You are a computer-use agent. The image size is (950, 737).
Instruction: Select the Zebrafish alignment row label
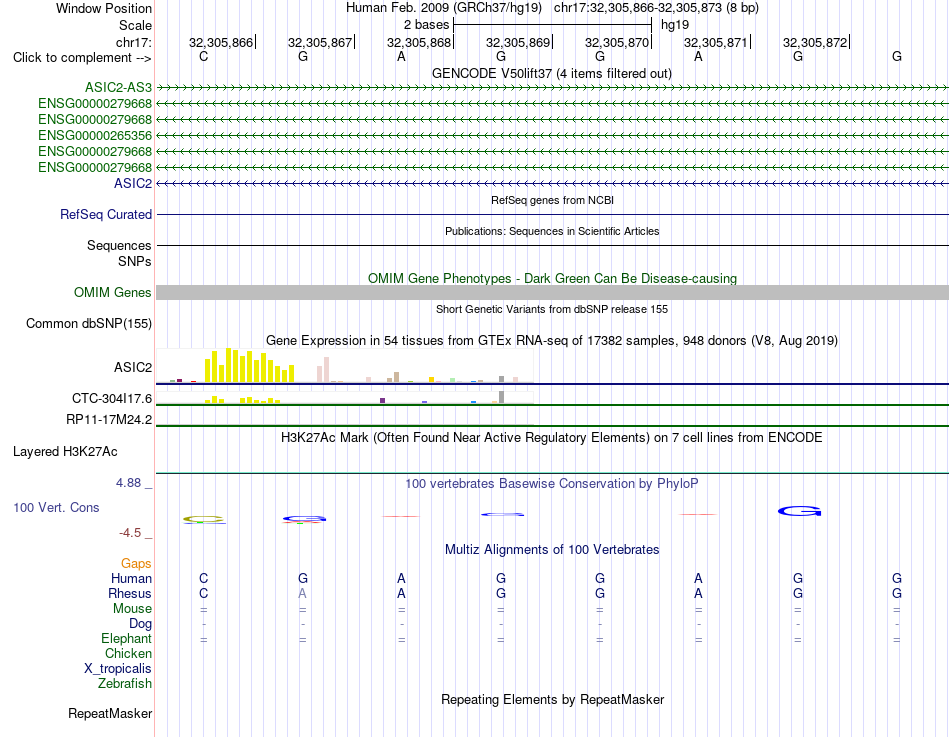pyautogui.click(x=125, y=684)
